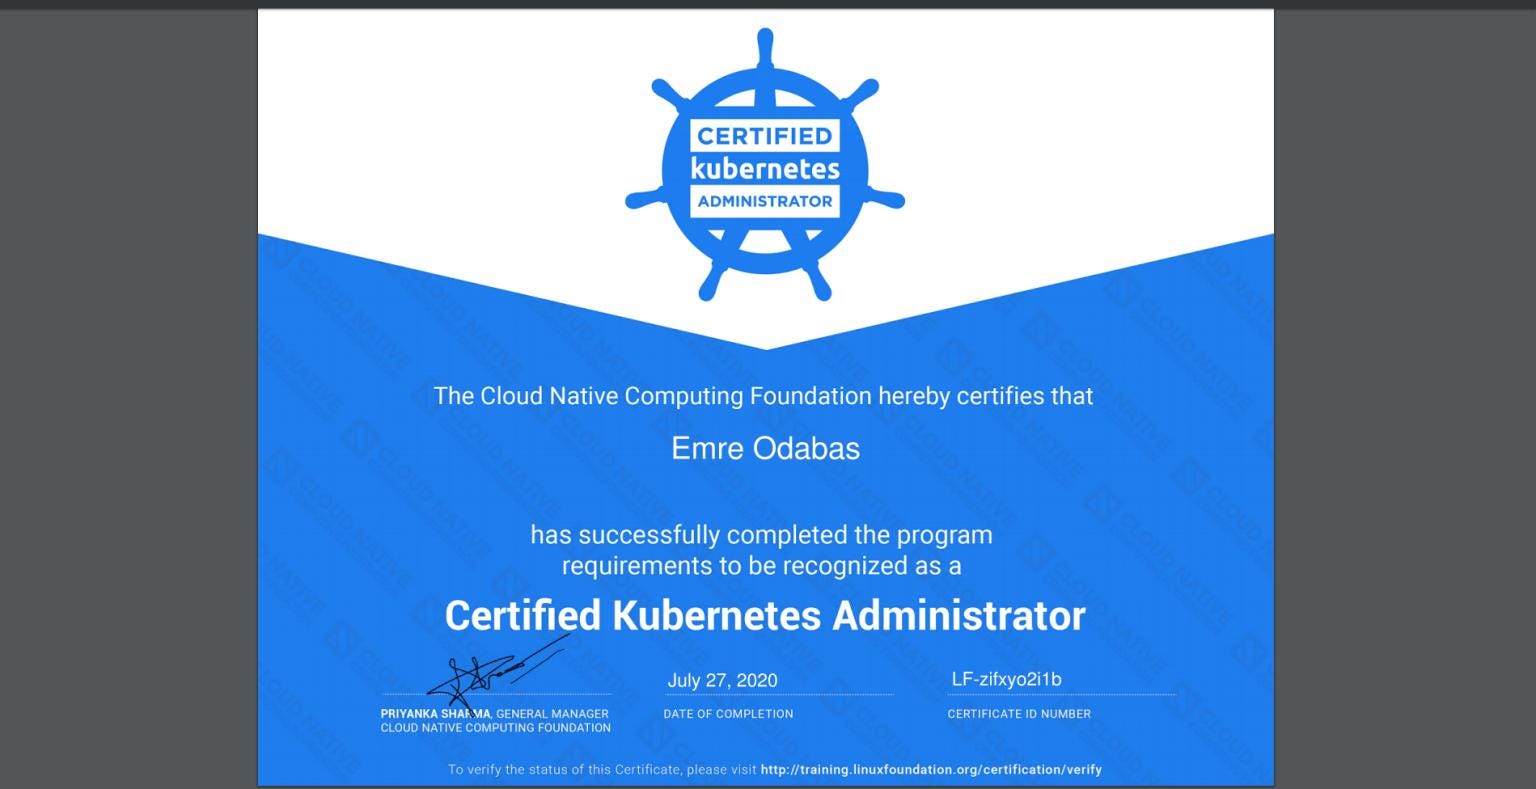Screen dimensions: 1536x789
Task: Click the 'DATE OF COMPLETION' label
Action: click(x=728, y=714)
